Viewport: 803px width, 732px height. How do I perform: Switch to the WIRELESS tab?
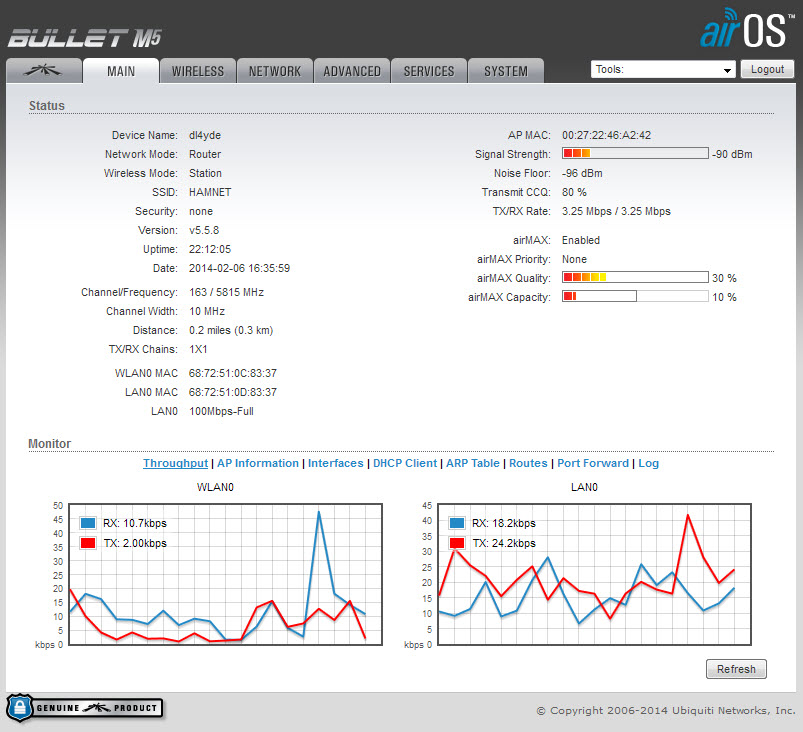[198, 71]
